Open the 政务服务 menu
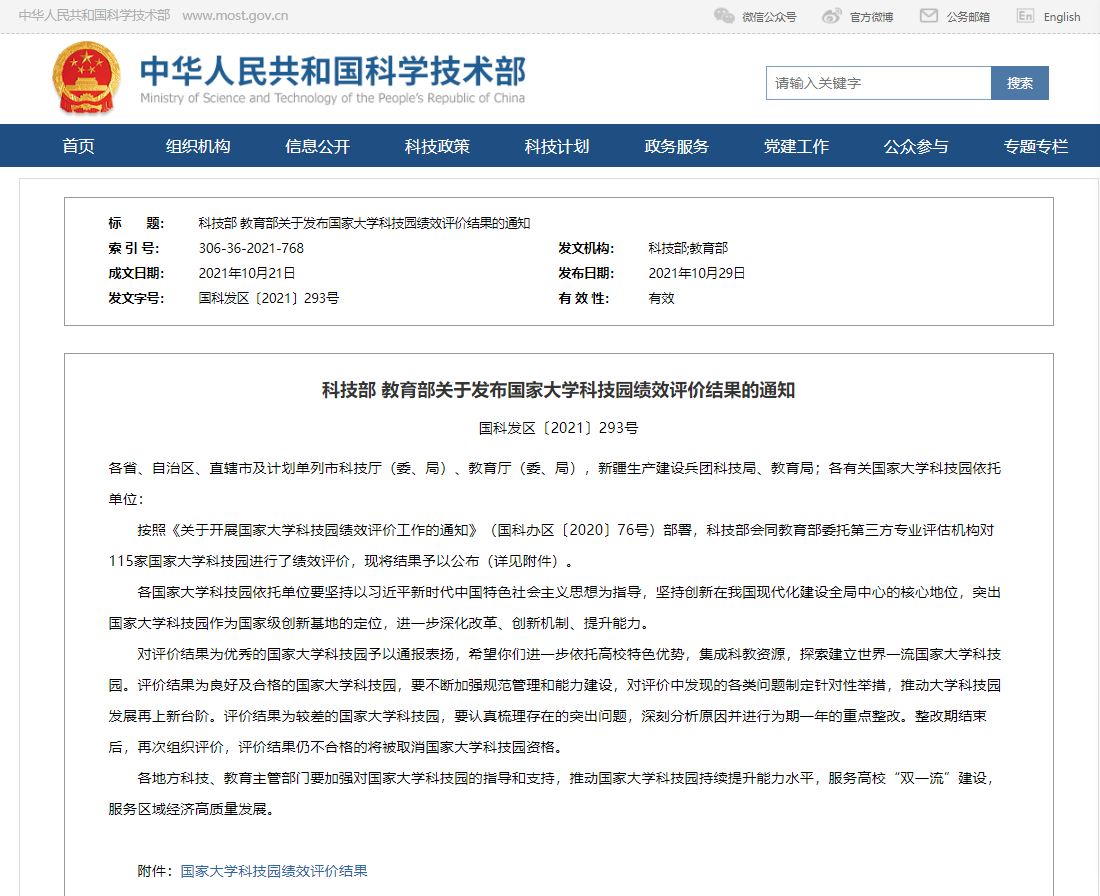 tap(676, 146)
